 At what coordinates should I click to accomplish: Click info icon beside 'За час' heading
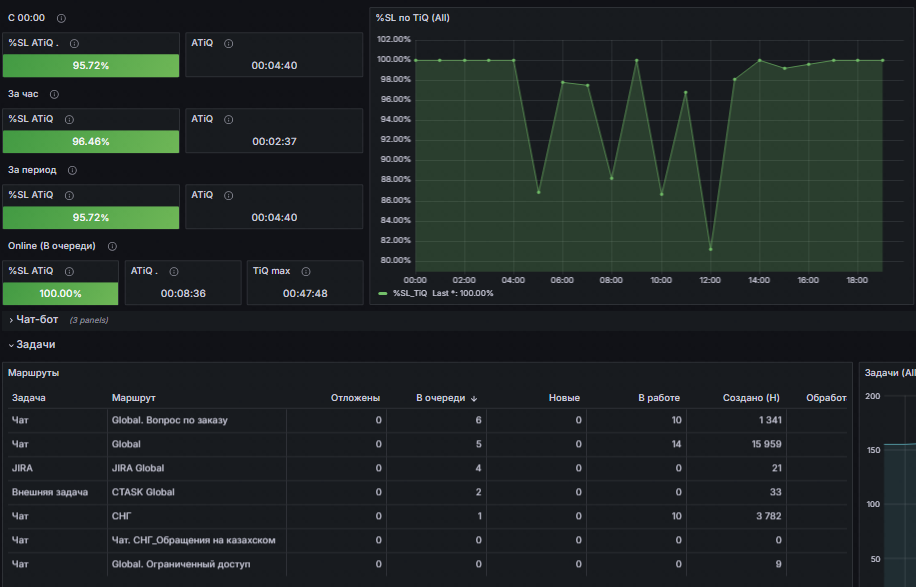(x=54, y=94)
